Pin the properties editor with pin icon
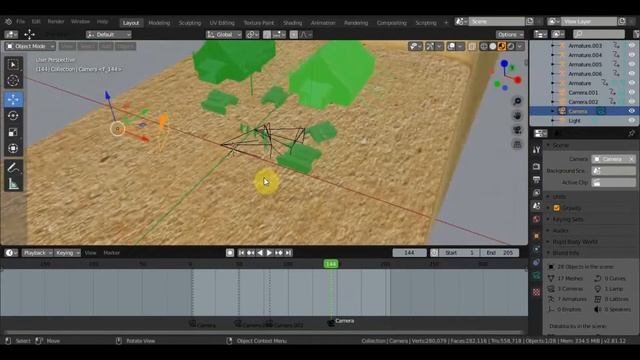The width and height of the screenshot is (640, 360). click(x=632, y=133)
